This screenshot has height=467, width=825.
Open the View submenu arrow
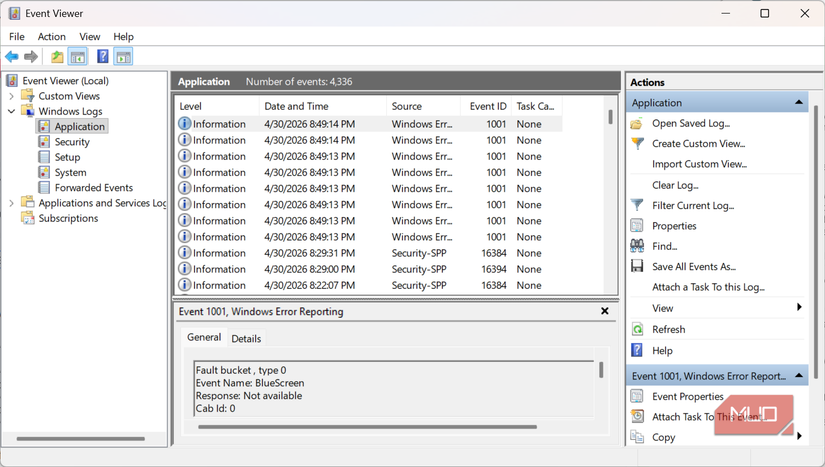(799, 307)
